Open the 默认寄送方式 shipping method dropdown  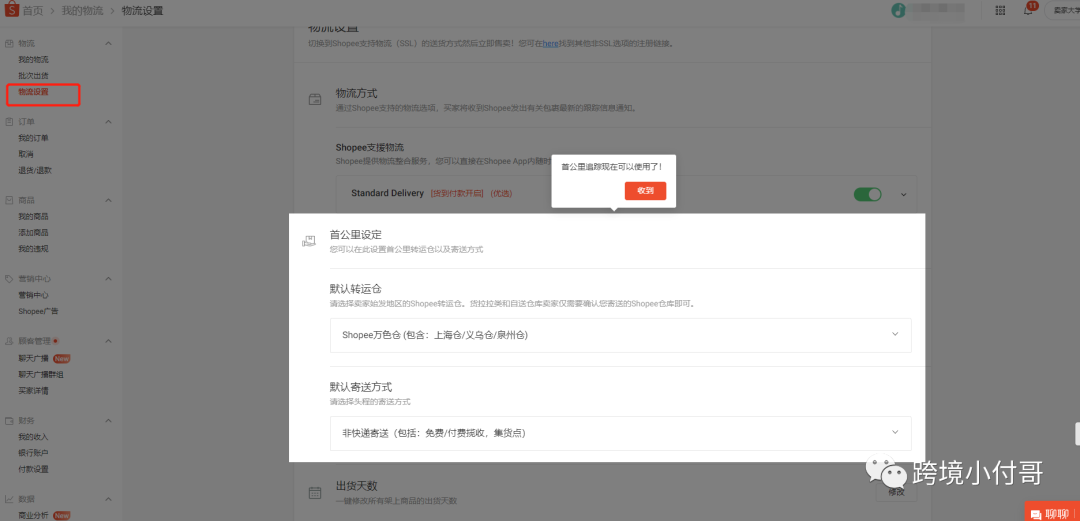point(621,433)
